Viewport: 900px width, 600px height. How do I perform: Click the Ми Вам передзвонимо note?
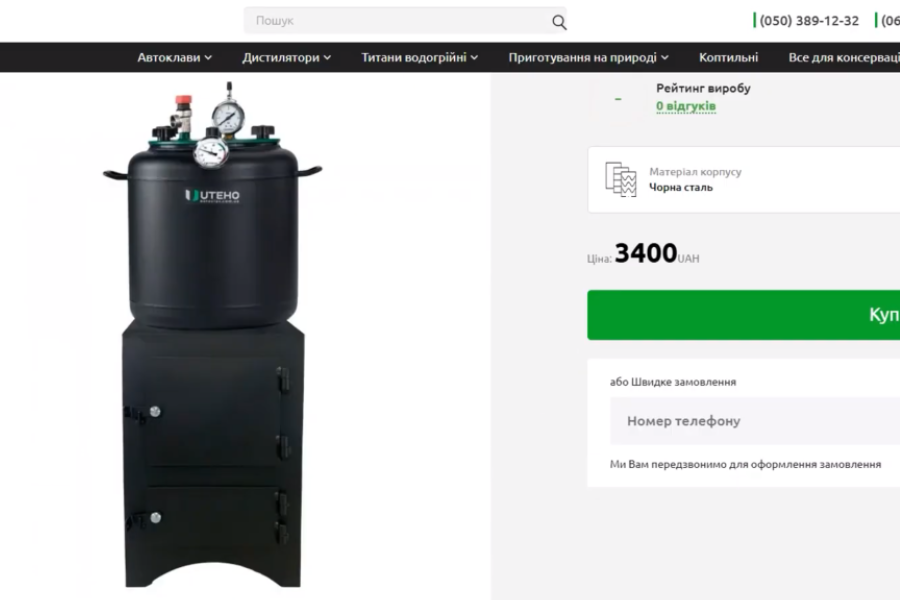(745, 464)
